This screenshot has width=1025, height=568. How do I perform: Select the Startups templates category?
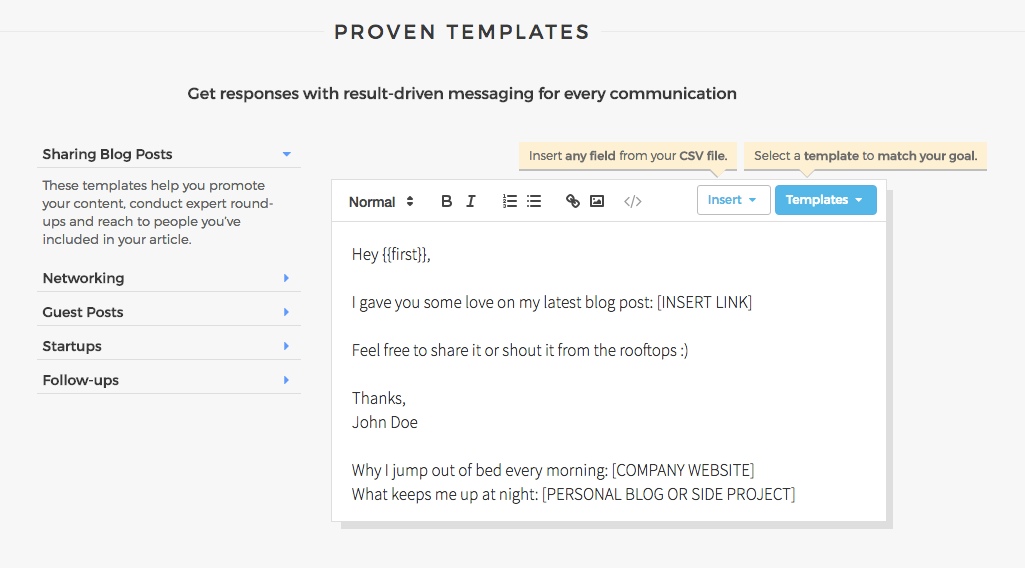pyautogui.click(x=72, y=346)
